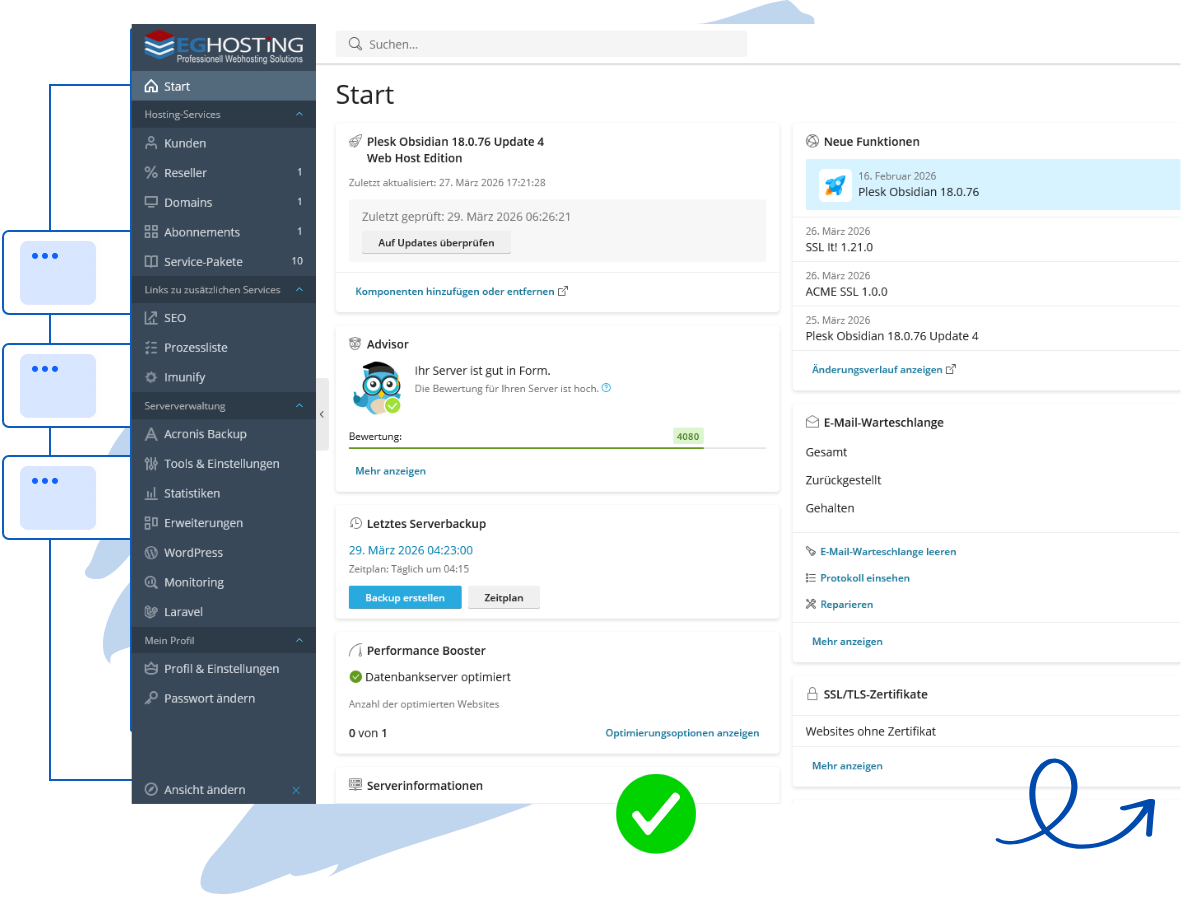This screenshot has height=904, width=1192.
Task: Click the Advisor rating help icon
Action: (605, 387)
